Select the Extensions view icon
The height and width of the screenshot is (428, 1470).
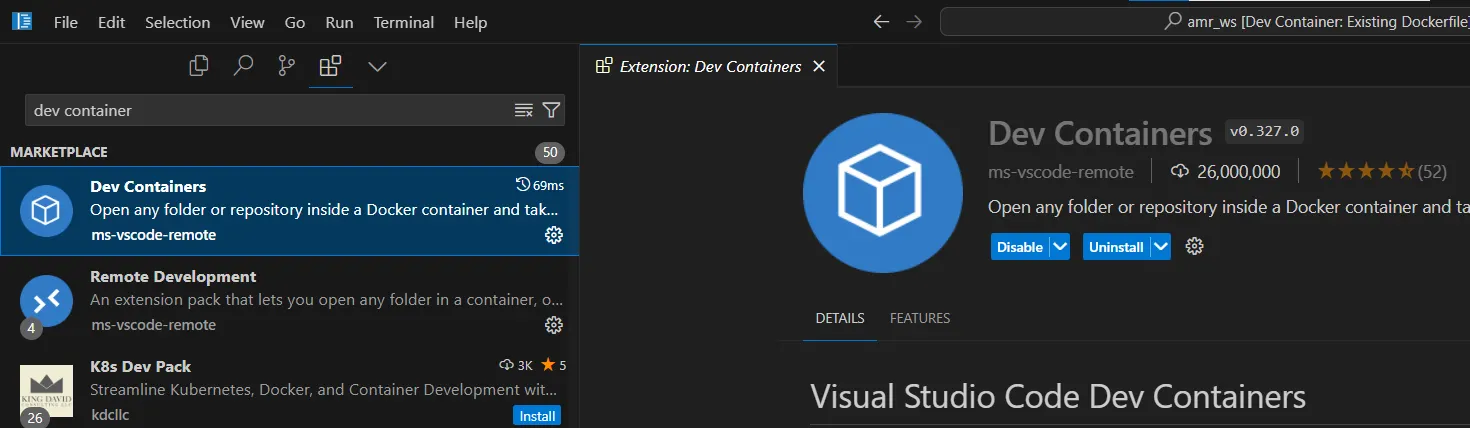point(330,67)
